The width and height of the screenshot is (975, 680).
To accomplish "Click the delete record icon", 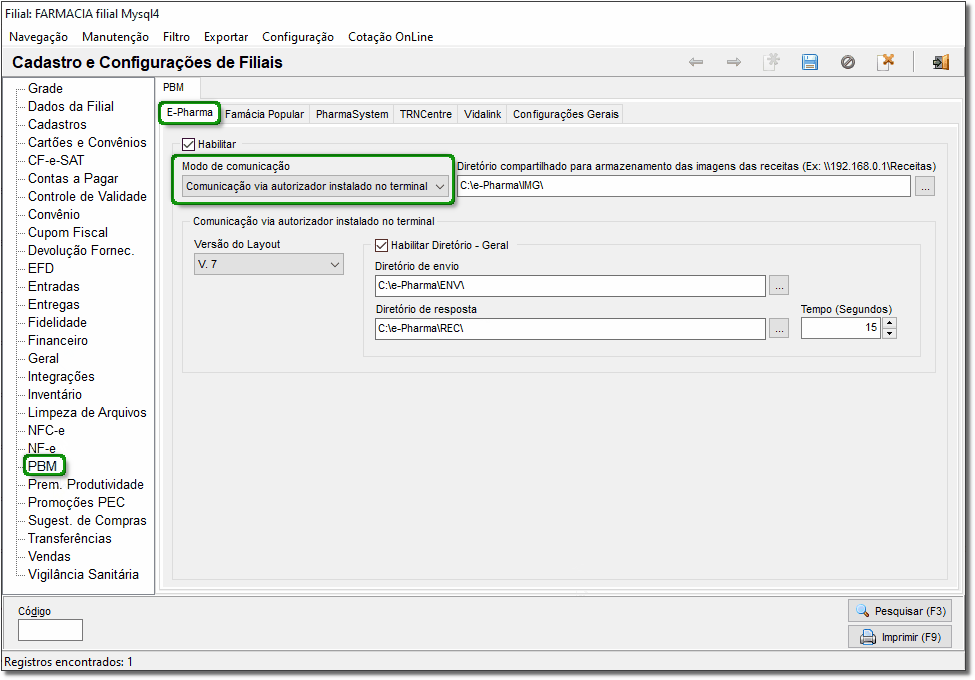I will coord(885,62).
